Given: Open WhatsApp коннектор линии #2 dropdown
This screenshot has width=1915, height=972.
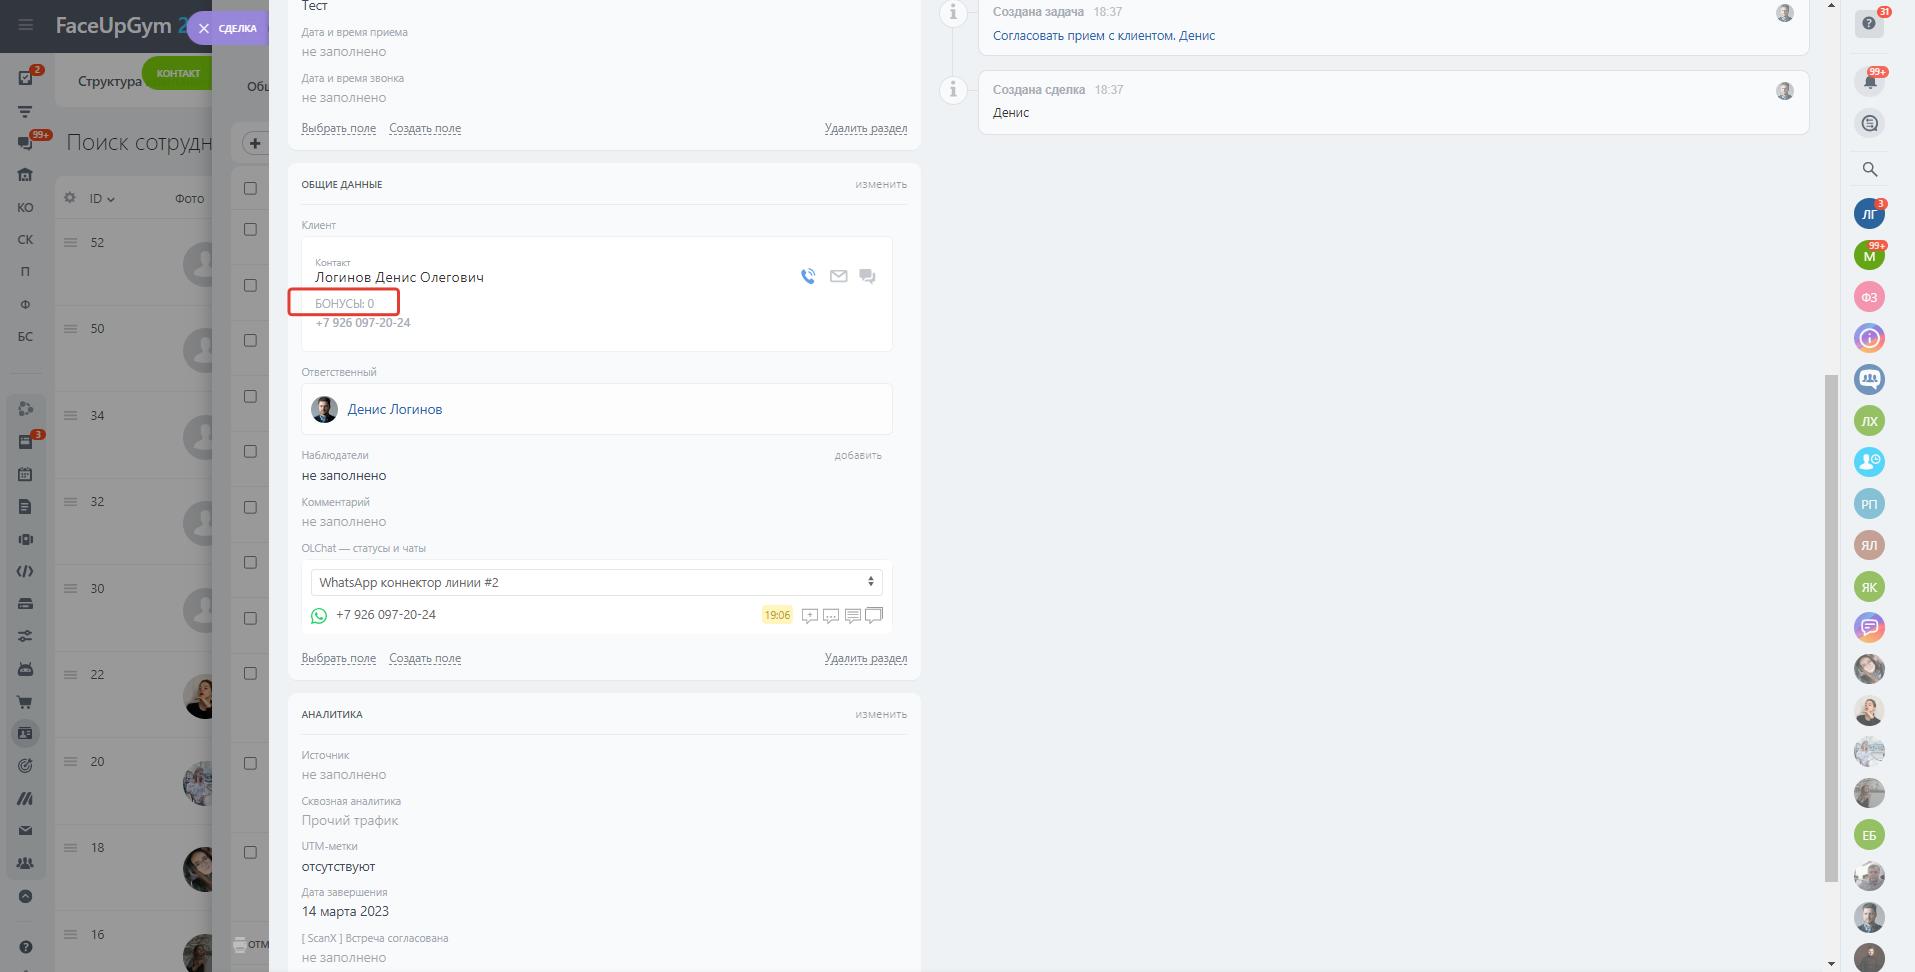Looking at the screenshot, I should pos(596,582).
